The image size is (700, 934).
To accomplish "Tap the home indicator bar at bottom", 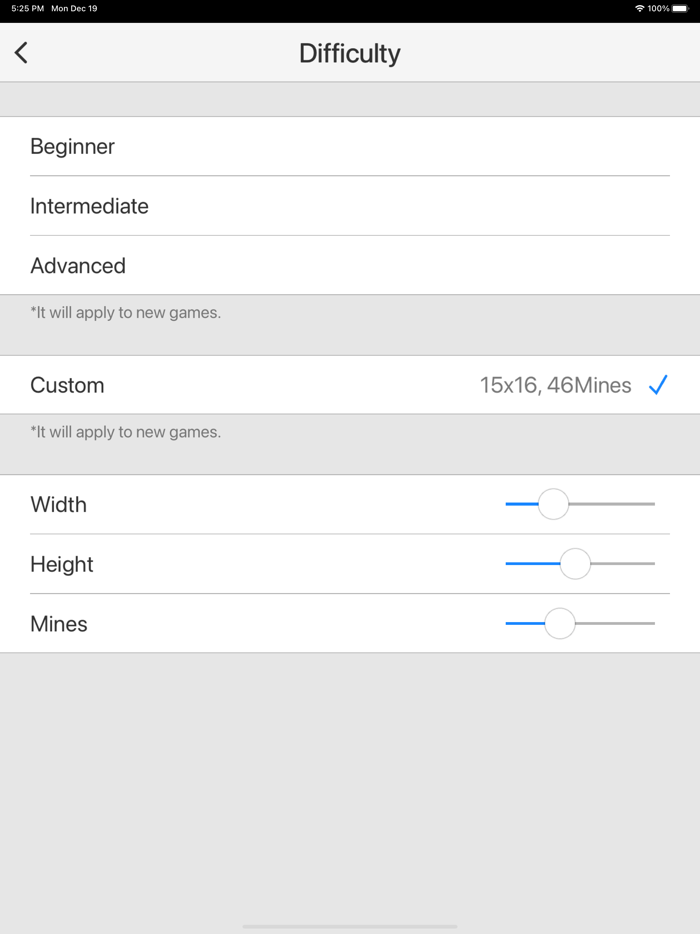I will coord(350,926).
